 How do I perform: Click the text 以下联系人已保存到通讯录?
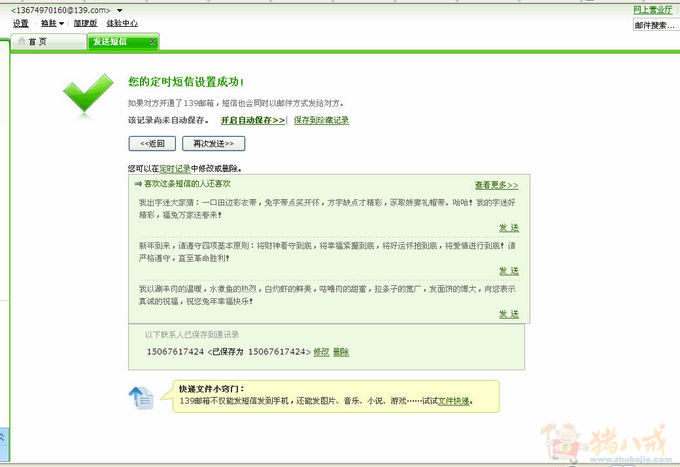[x=192, y=335]
